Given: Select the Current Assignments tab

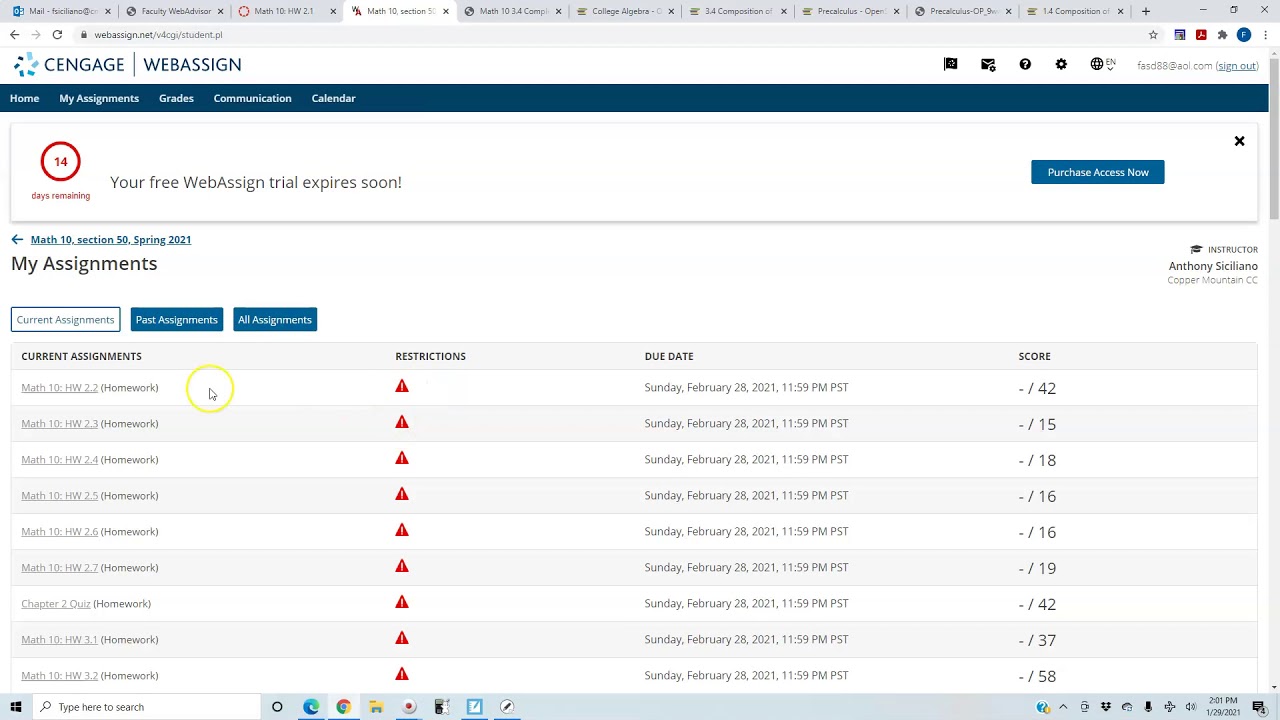Looking at the screenshot, I should [x=65, y=320].
